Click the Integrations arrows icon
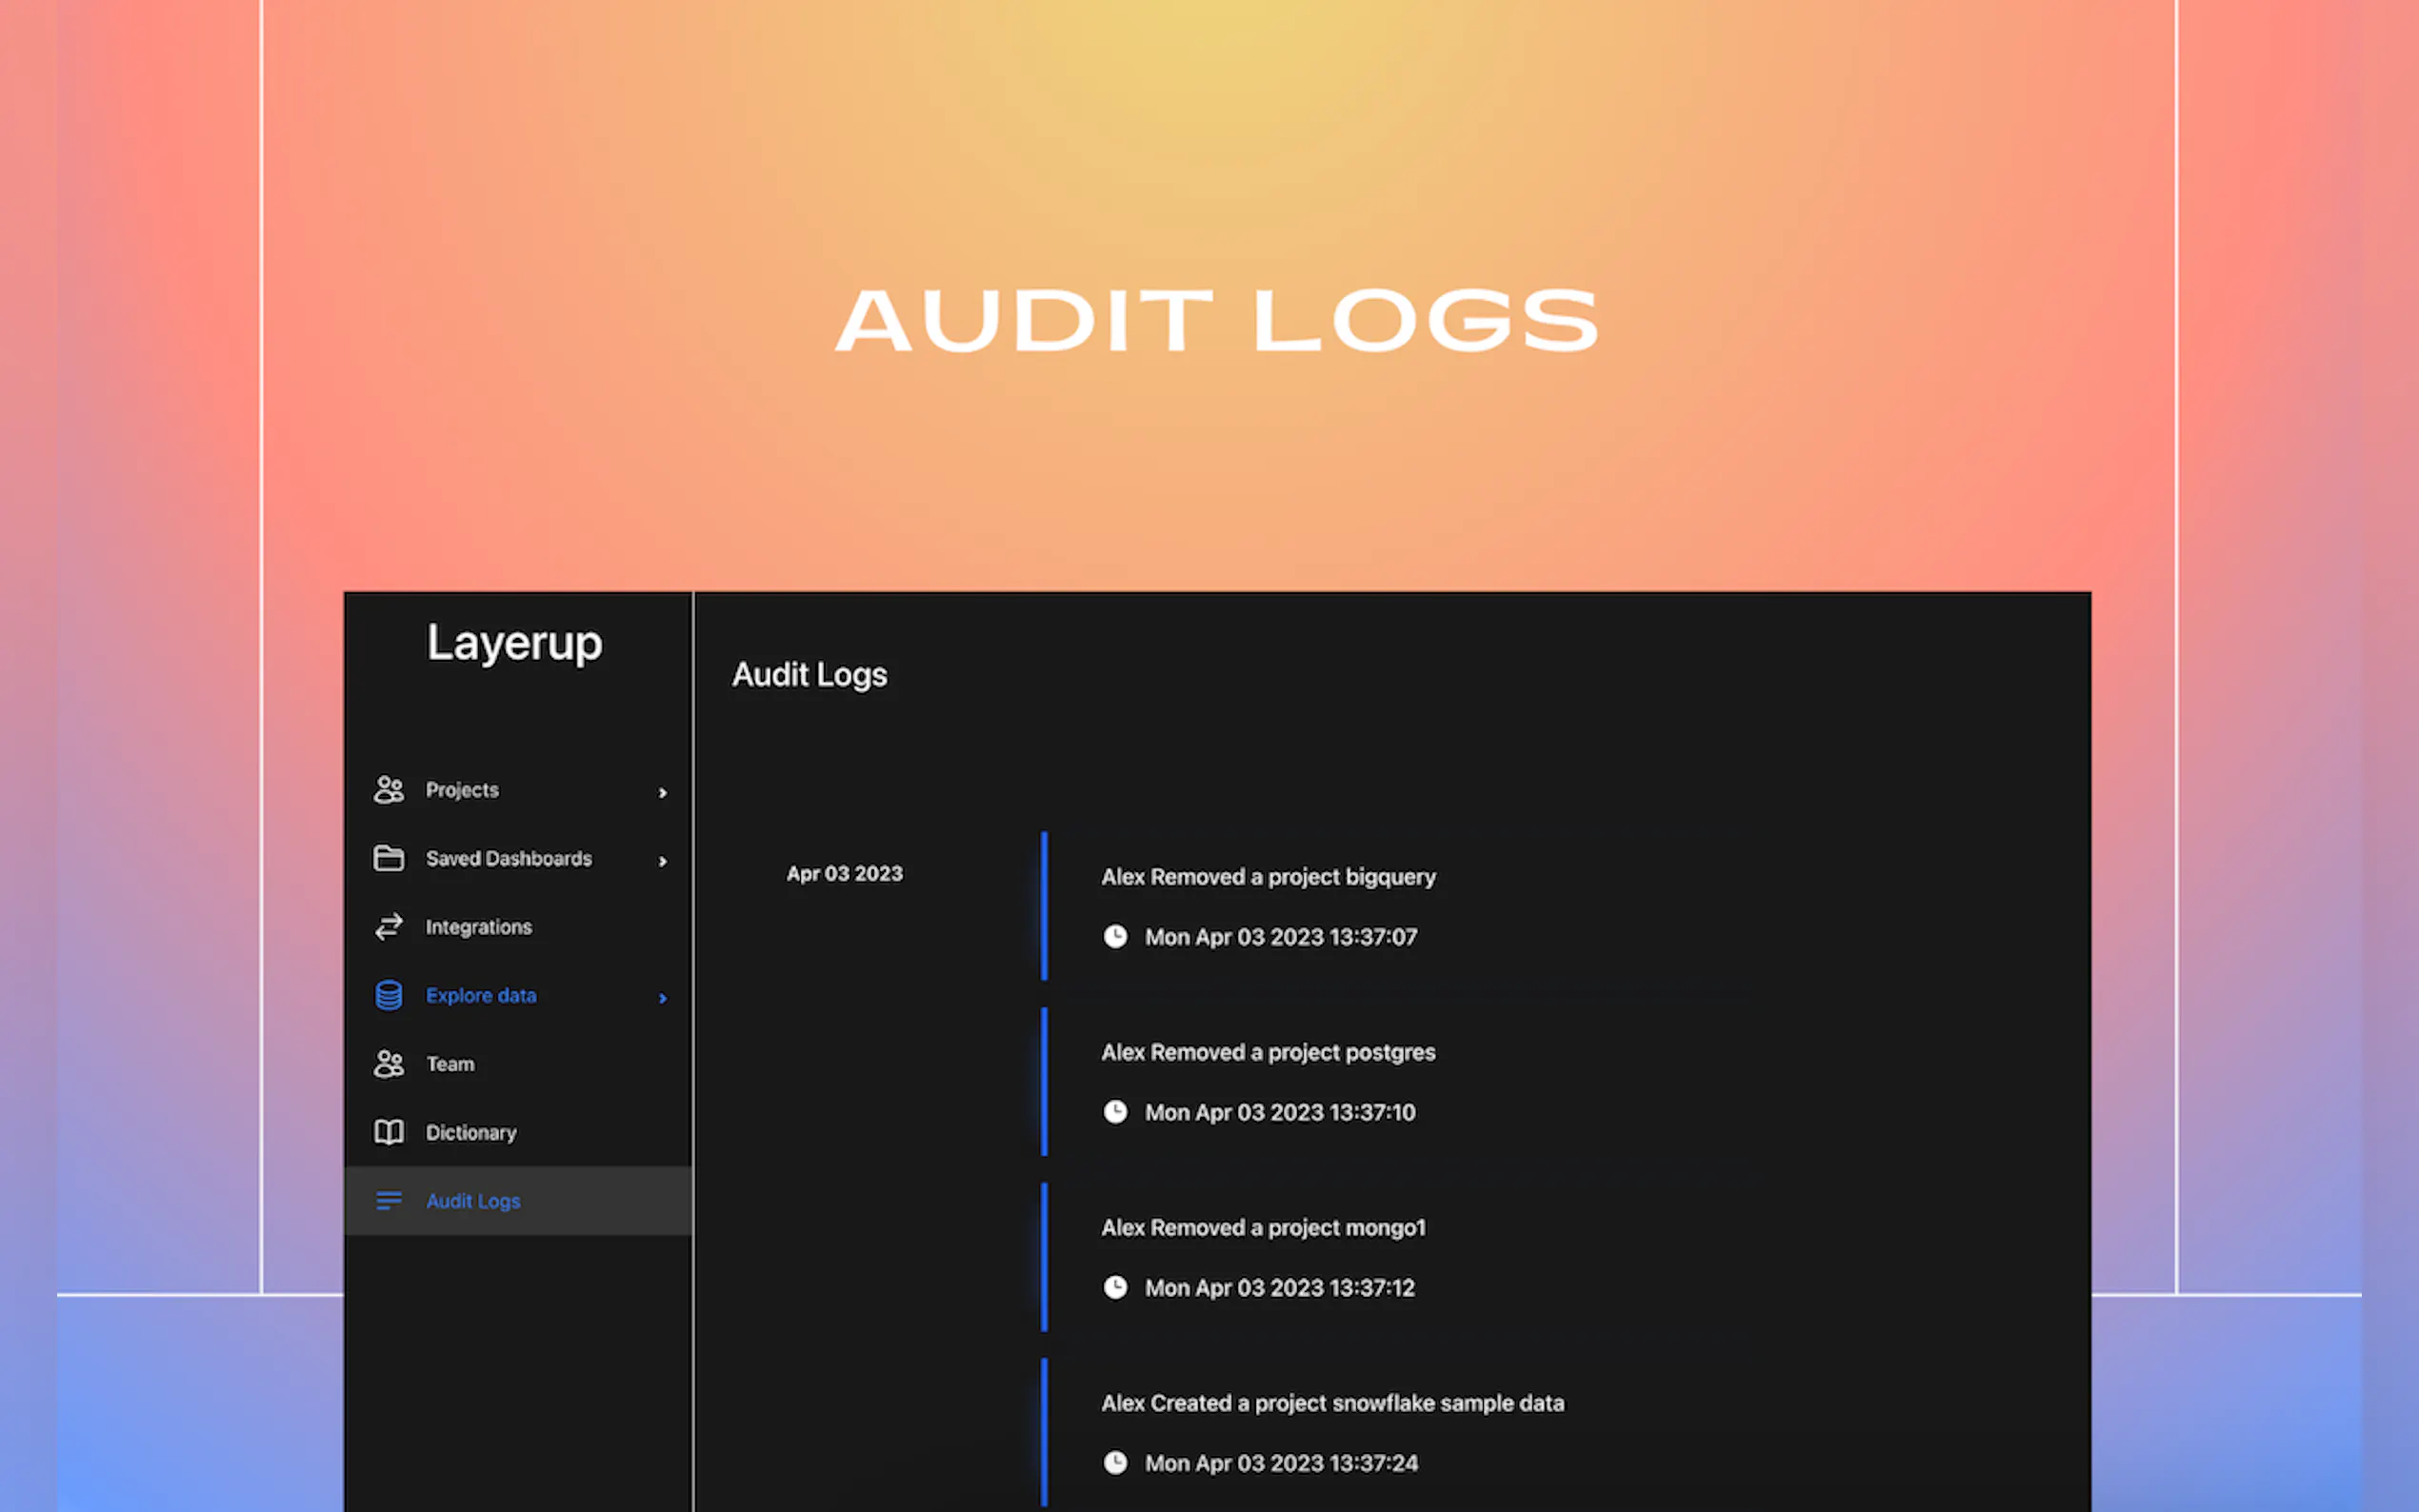The width and height of the screenshot is (2419, 1512). [388, 927]
